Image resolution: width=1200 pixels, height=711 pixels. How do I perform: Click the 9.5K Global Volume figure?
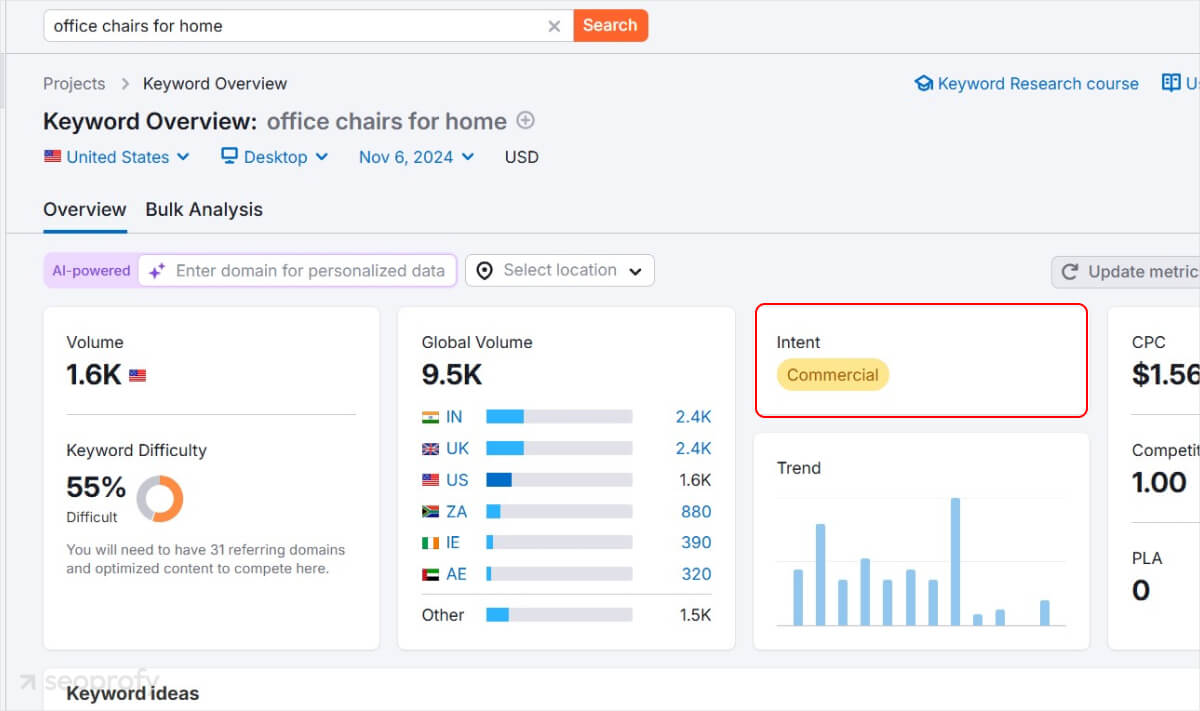point(452,375)
